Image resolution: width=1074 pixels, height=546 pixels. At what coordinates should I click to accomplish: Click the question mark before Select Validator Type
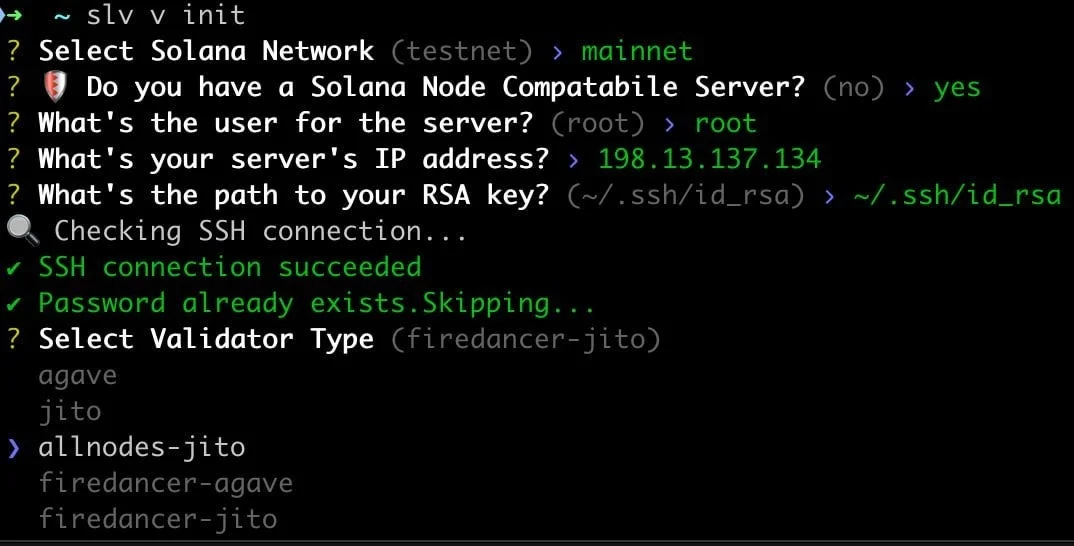[14, 339]
